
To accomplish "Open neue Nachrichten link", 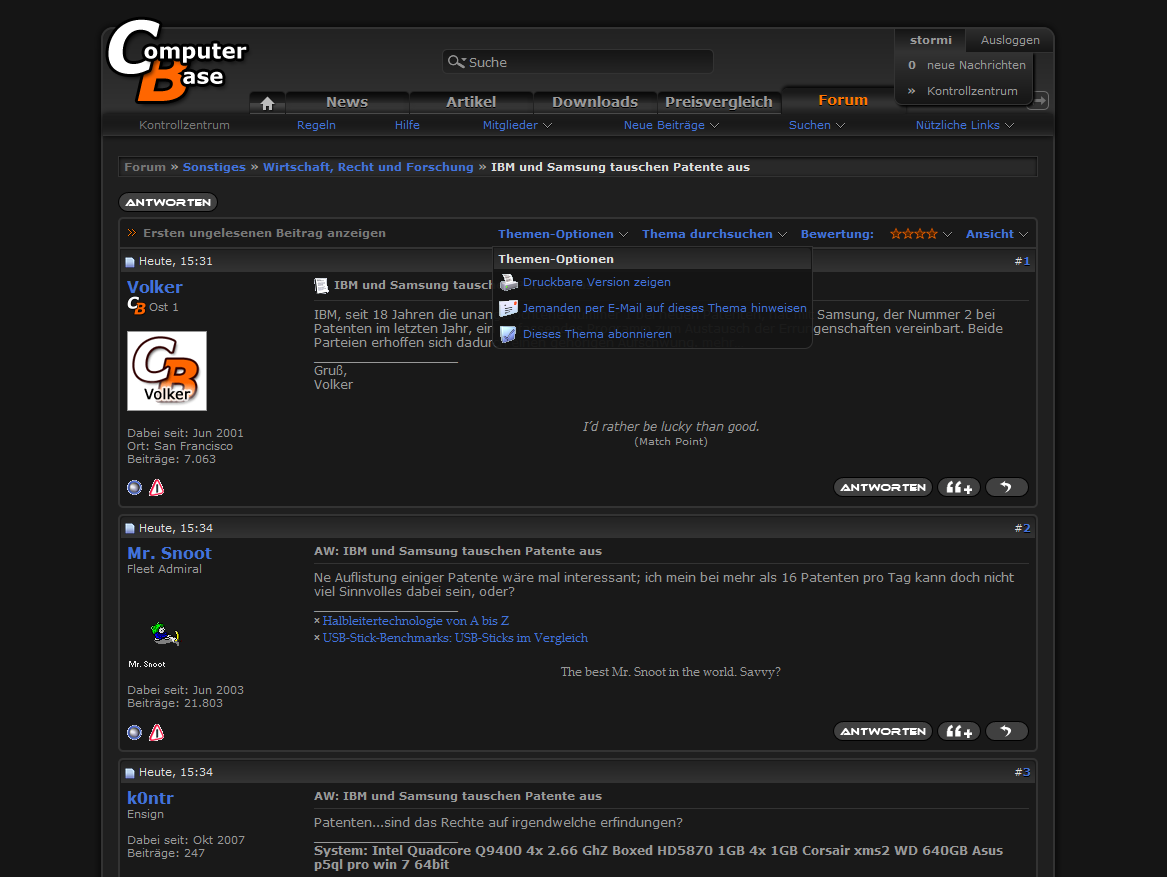I will (976, 66).
